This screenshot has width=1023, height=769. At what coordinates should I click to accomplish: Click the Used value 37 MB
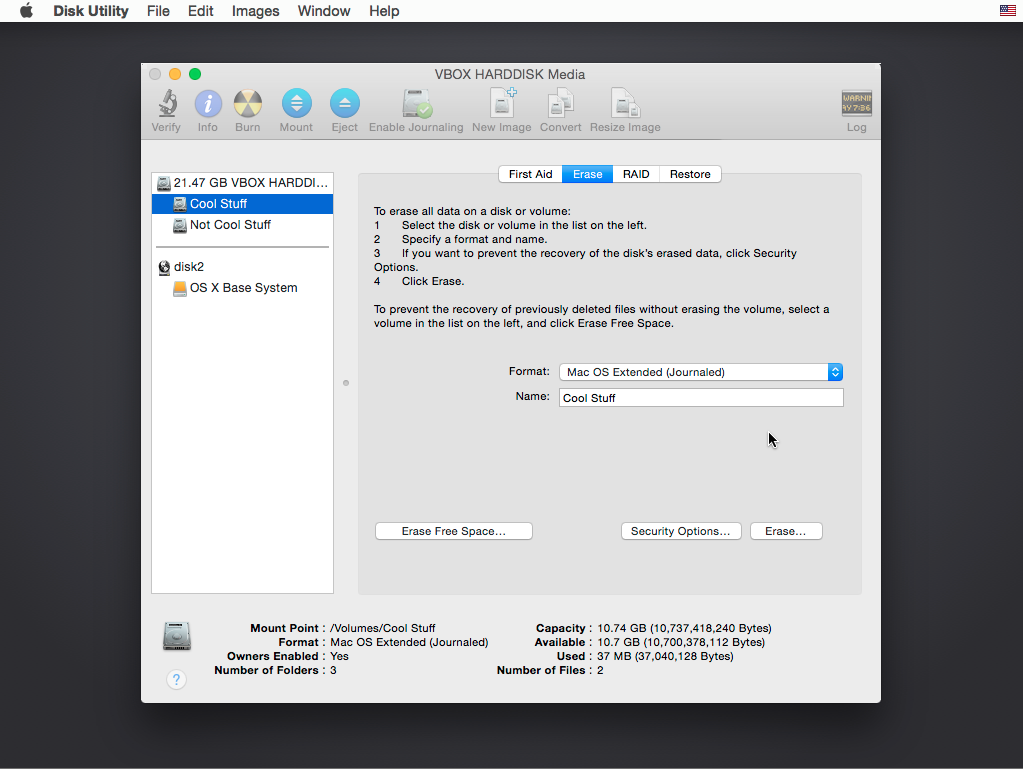pos(665,656)
